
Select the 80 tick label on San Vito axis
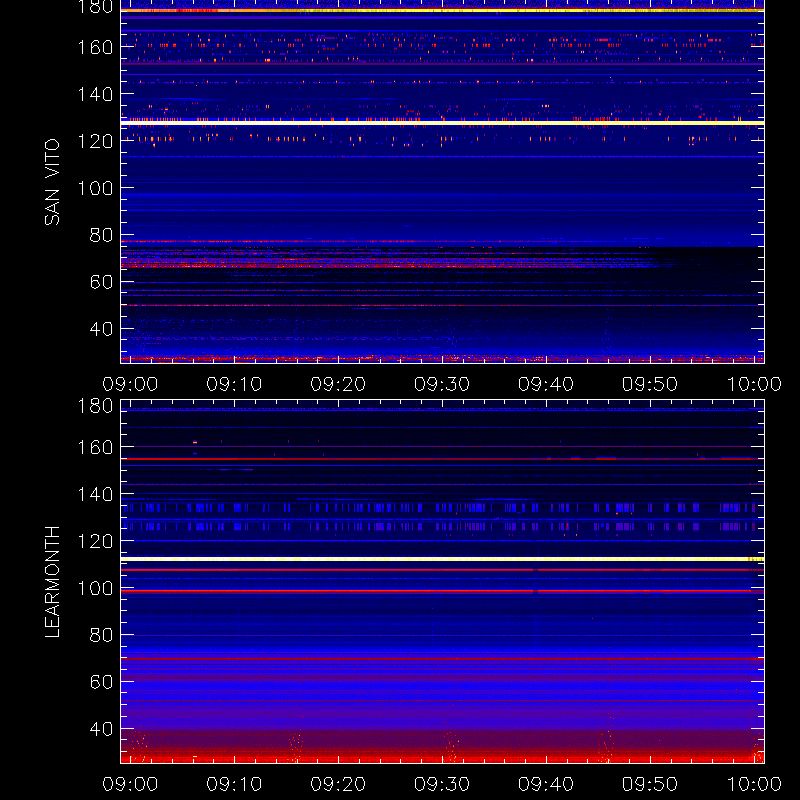pos(101,235)
